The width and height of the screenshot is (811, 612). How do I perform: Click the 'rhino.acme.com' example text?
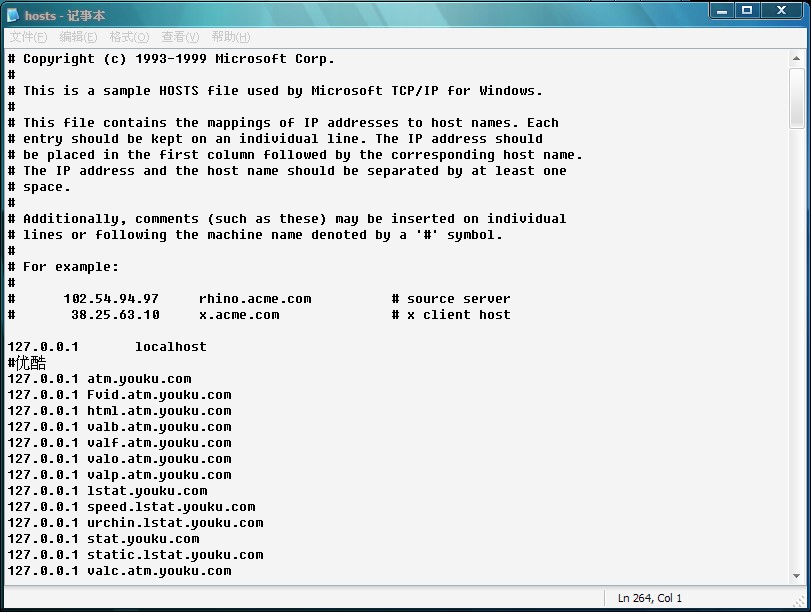(x=255, y=299)
